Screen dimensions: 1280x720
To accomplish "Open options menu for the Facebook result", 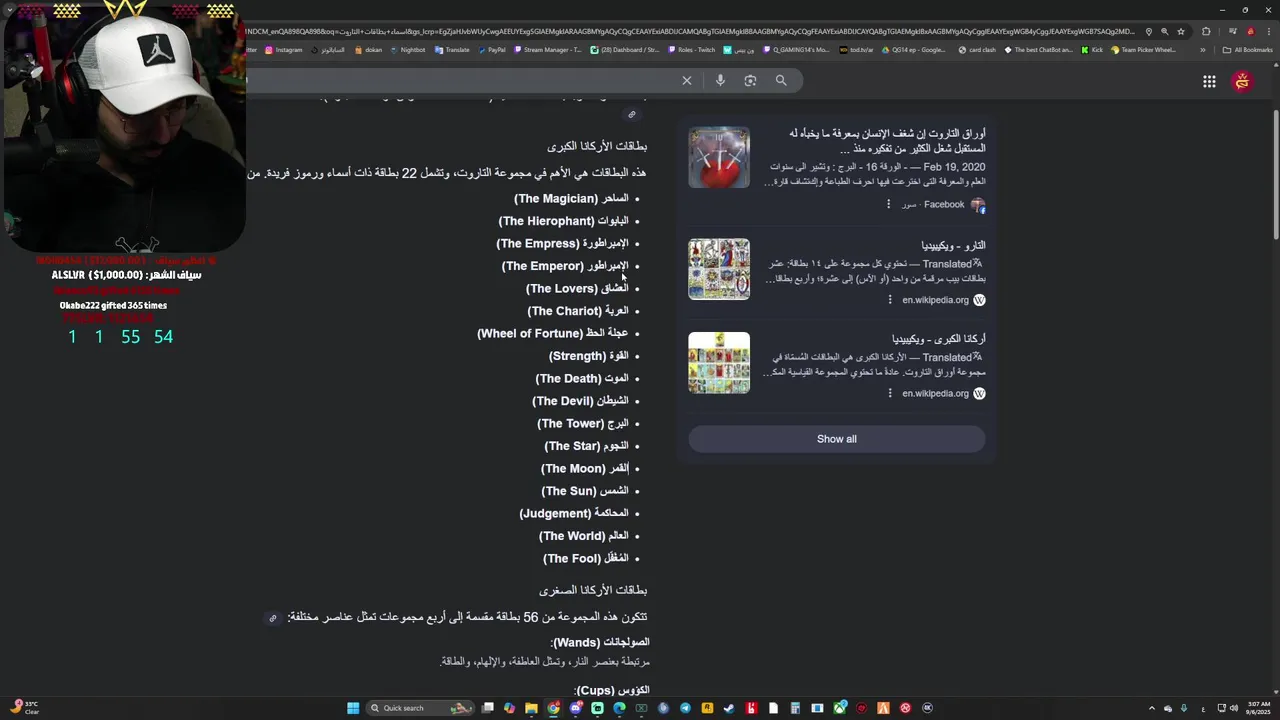I will [888, 204].
